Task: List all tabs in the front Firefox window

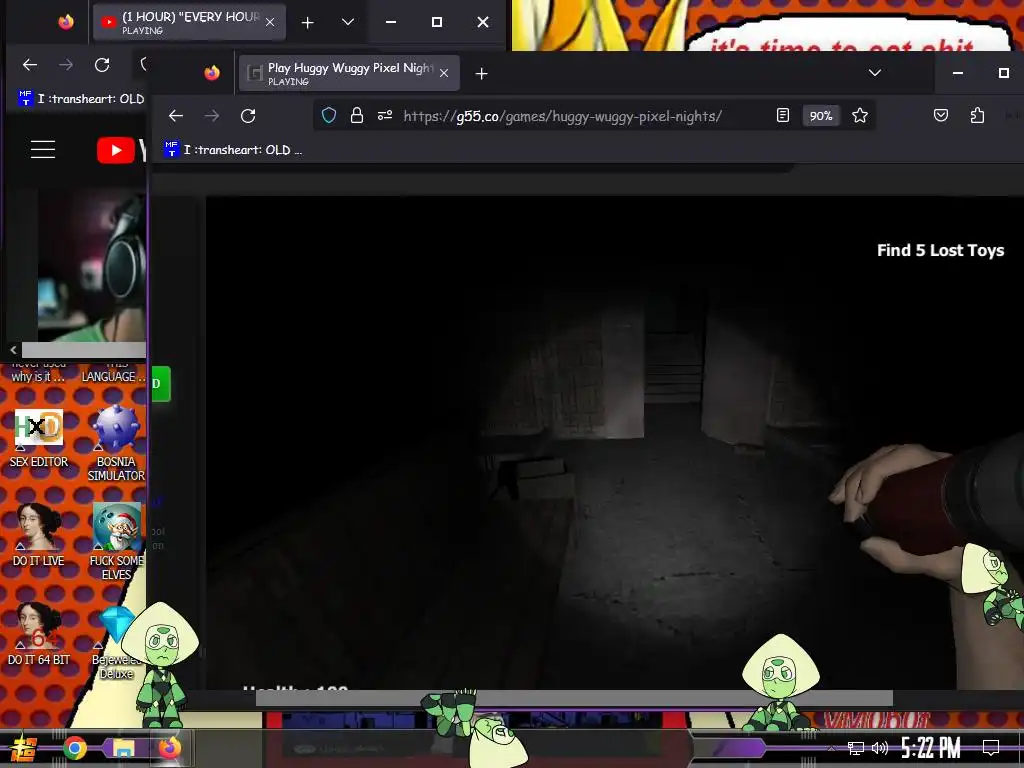Action: click(874, 73)
